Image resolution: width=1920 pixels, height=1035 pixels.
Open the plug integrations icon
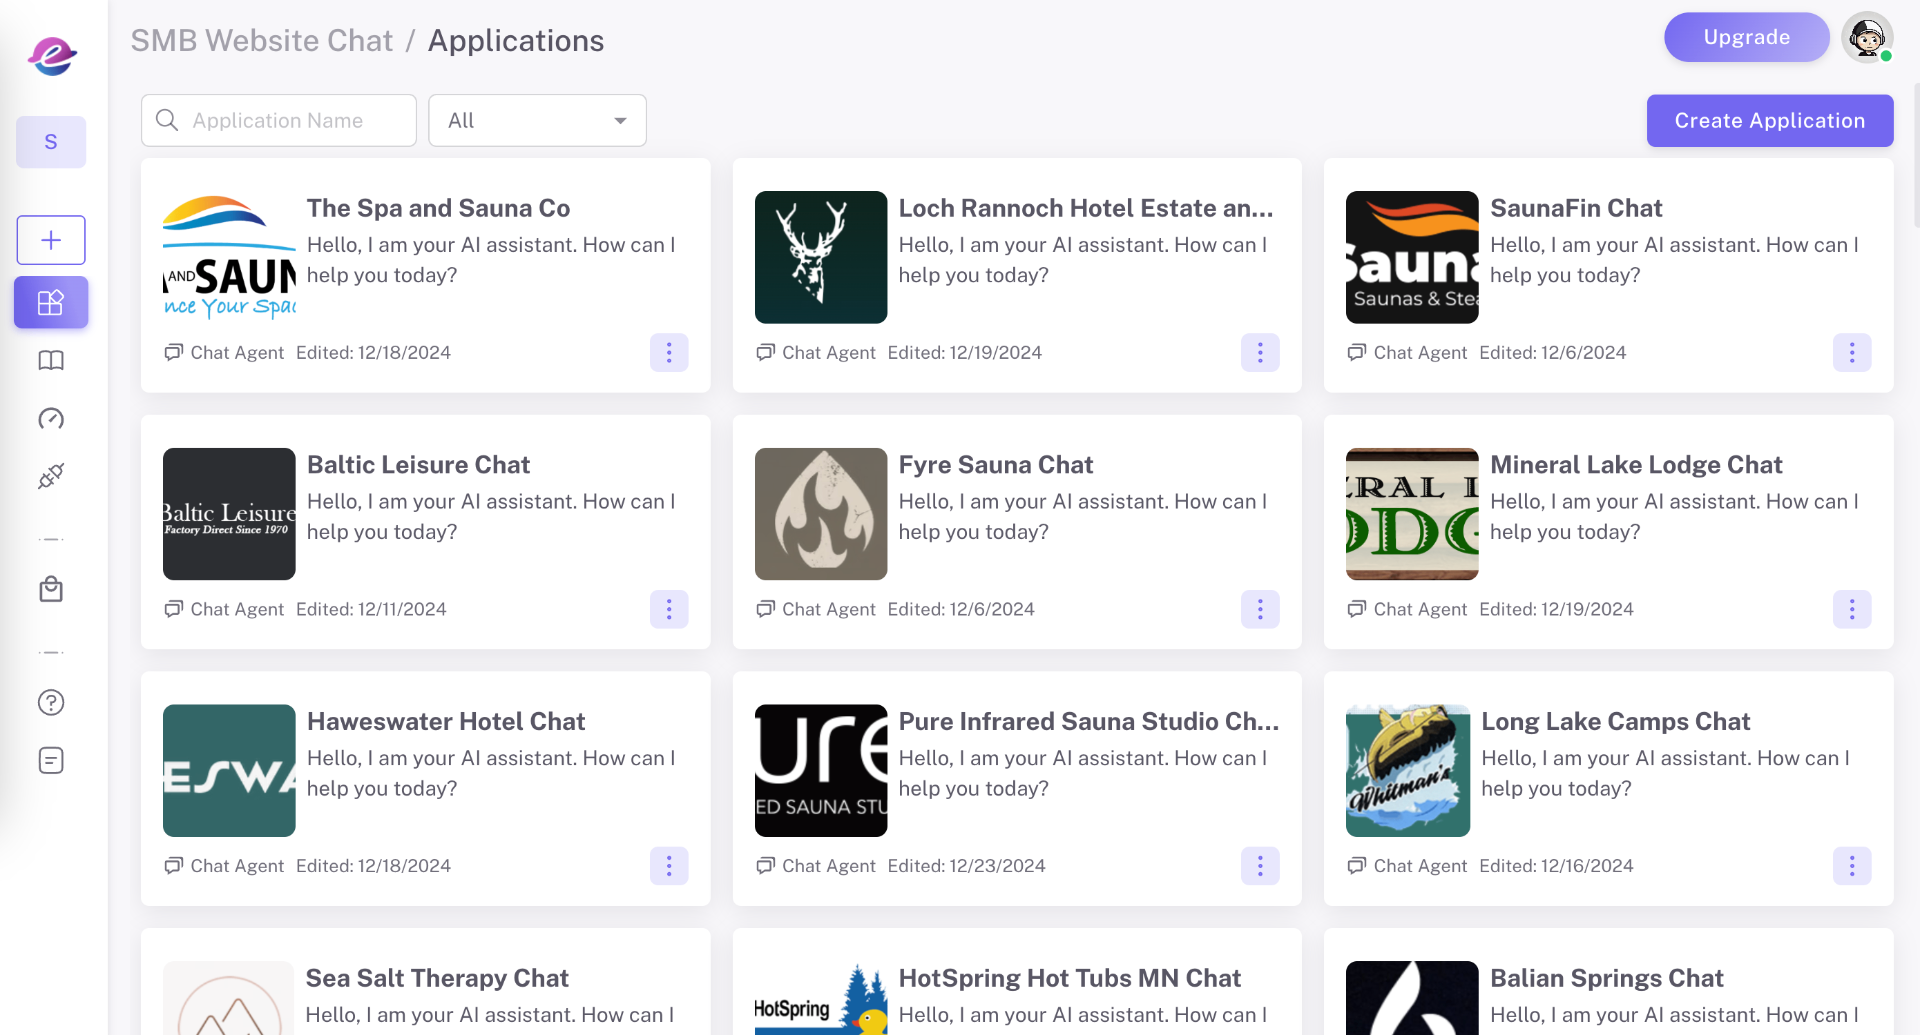(51, 476)
